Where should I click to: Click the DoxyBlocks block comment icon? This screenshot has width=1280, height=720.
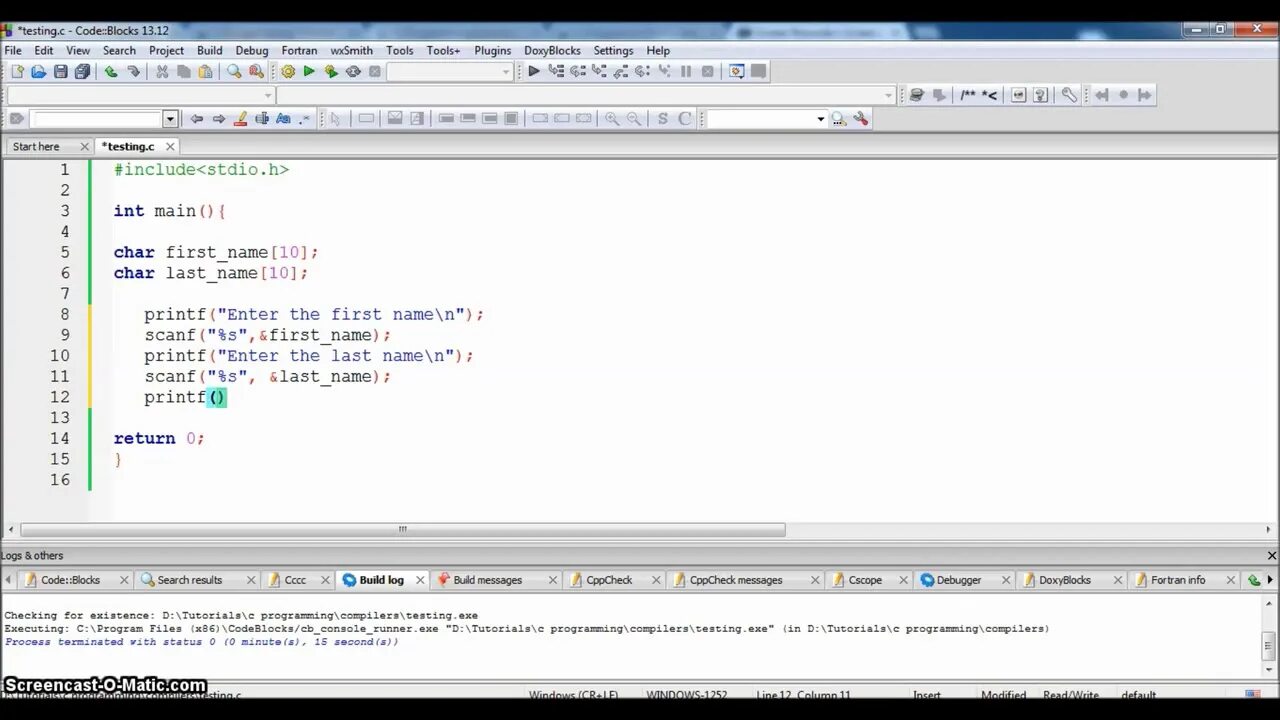coord(968,95)
